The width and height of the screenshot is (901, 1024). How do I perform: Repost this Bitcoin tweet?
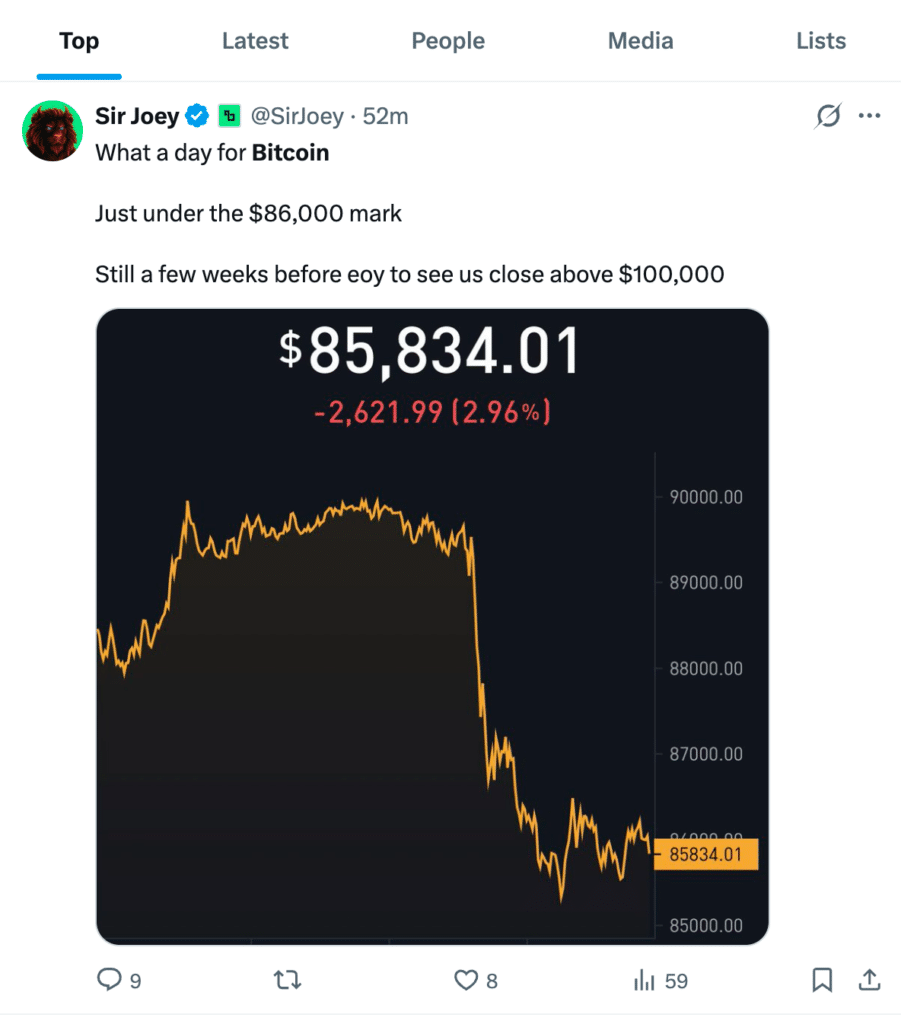point(287,981)
